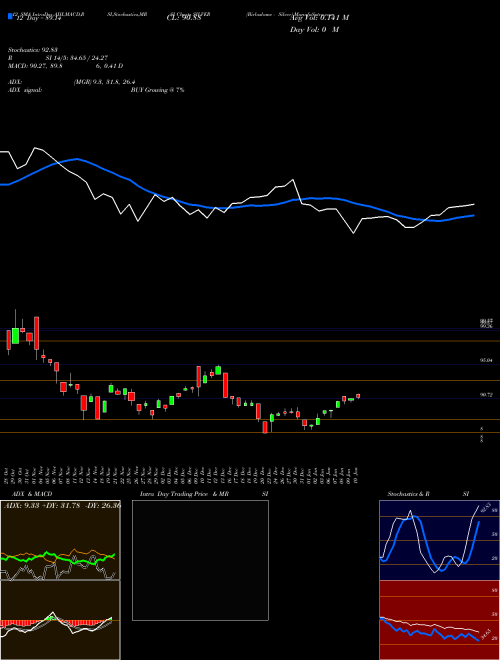Open the ADX indicator chart thumbnail
Screen dimensions: 500x660
pos(60,540)
